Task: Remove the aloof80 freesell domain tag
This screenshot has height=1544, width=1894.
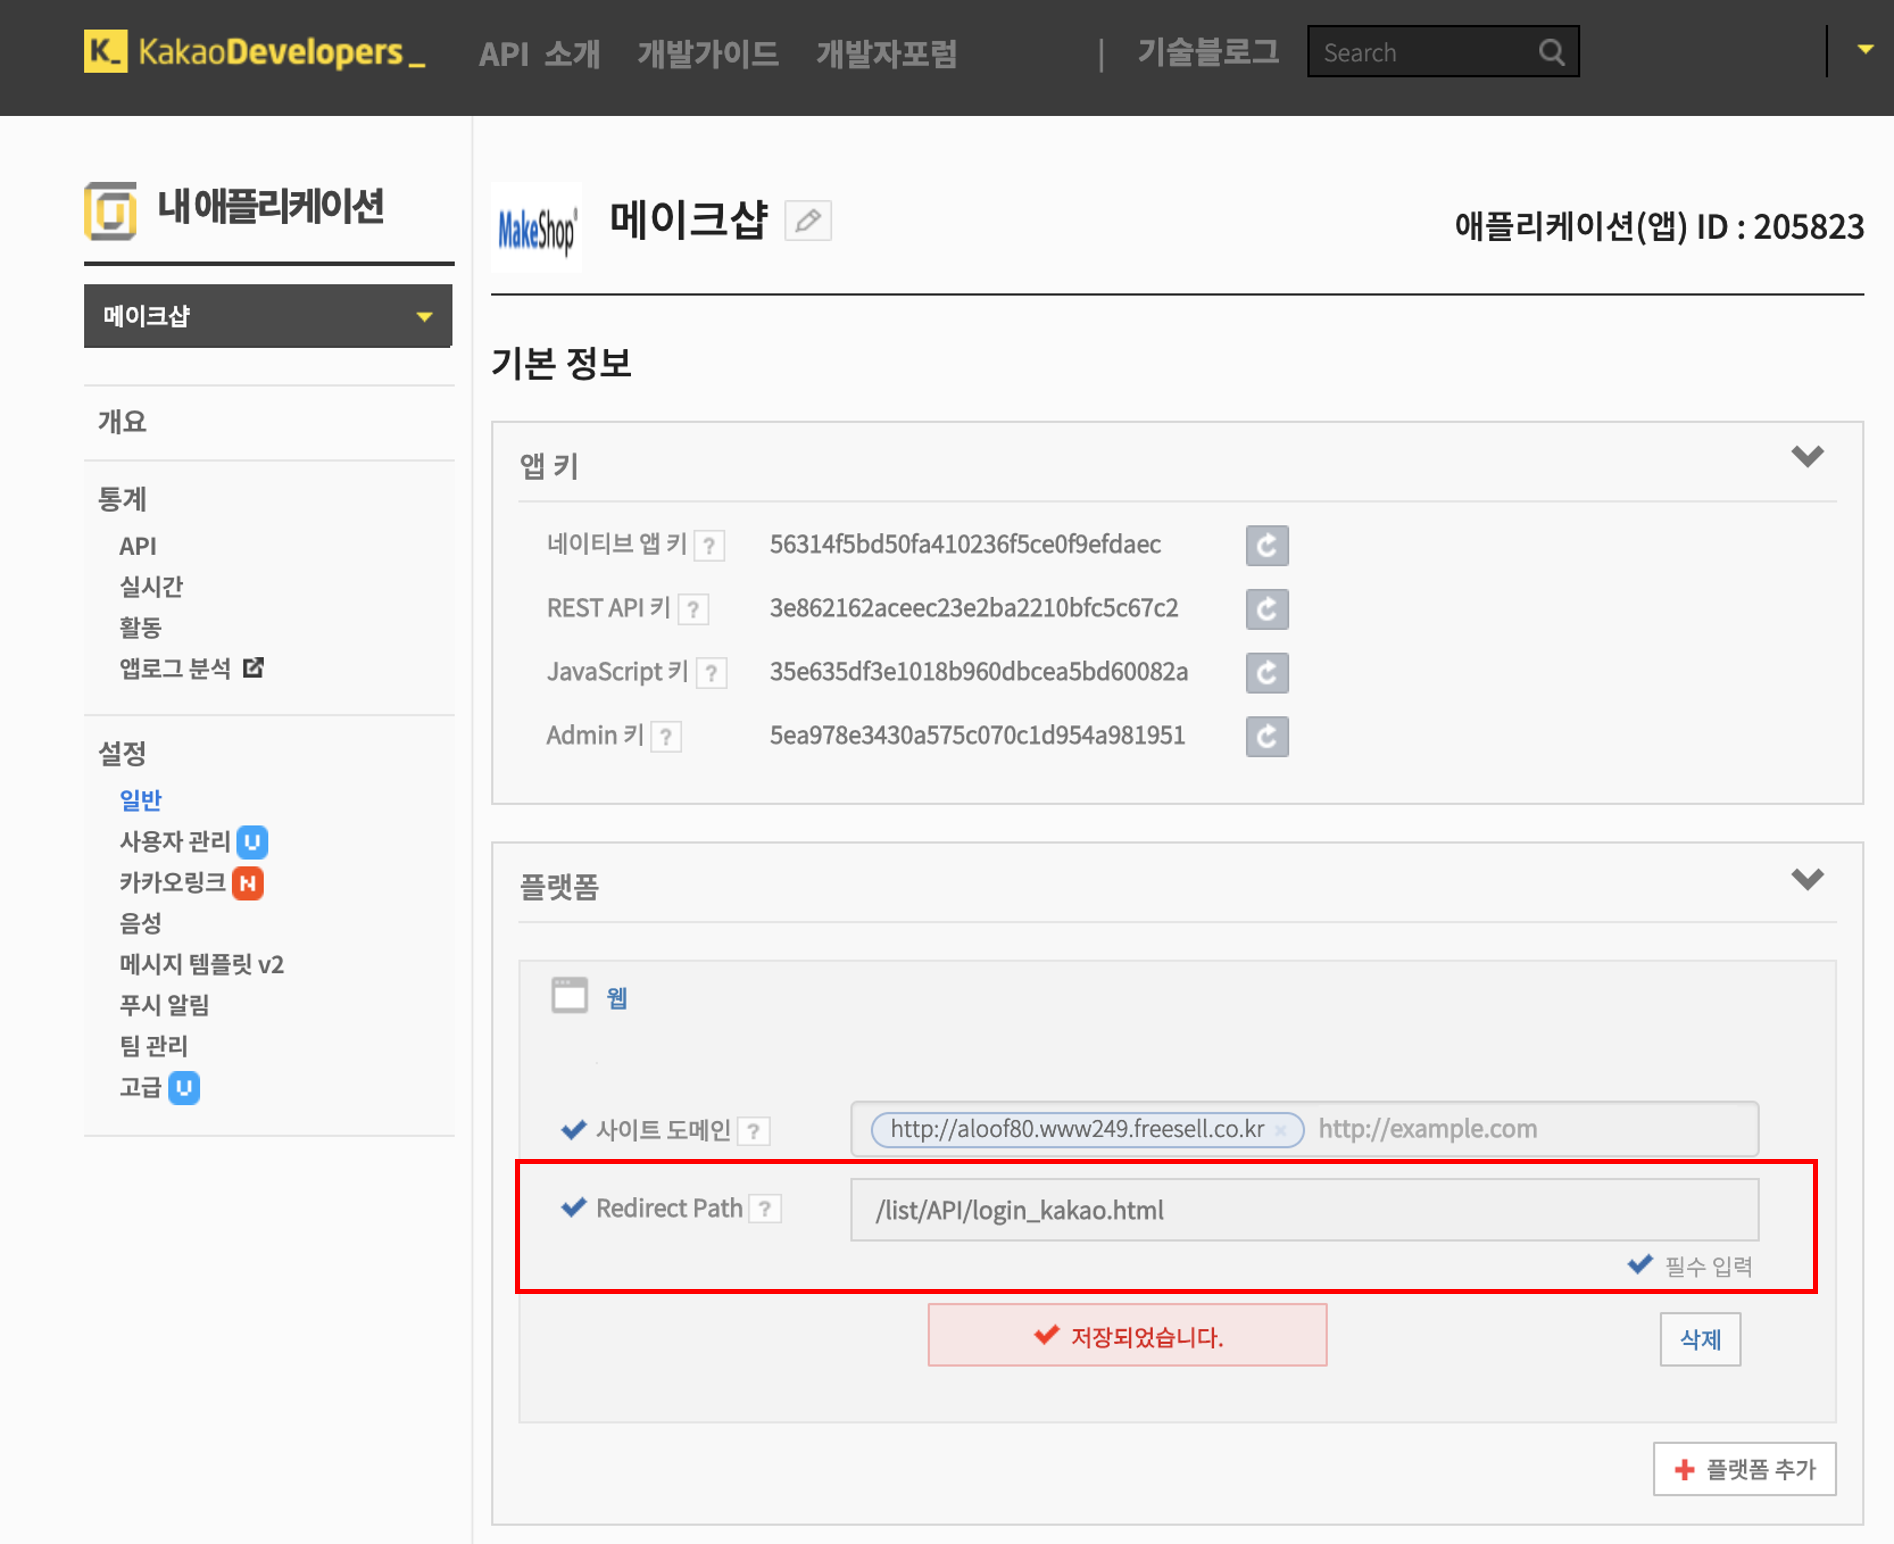Action: click(x=1280, y=1130)
